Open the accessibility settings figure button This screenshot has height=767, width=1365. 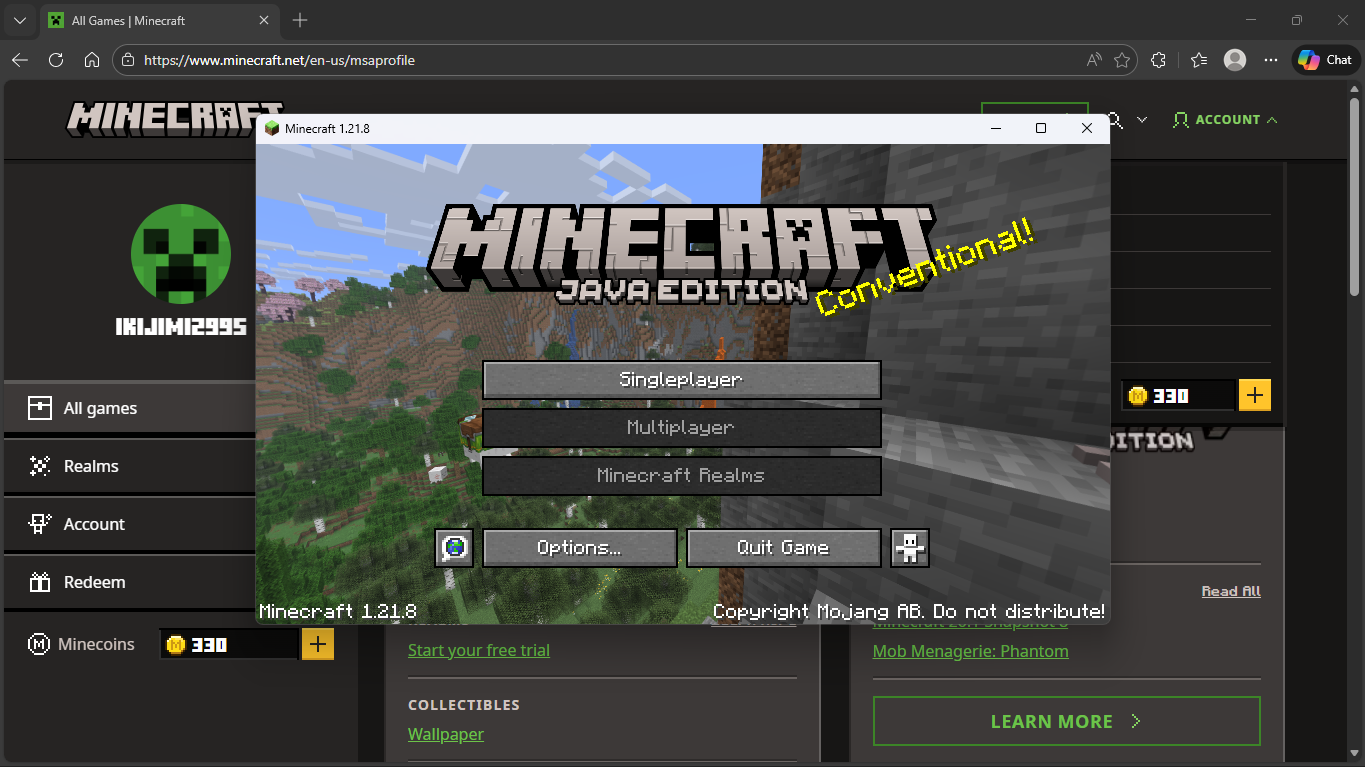coord(910,548)
